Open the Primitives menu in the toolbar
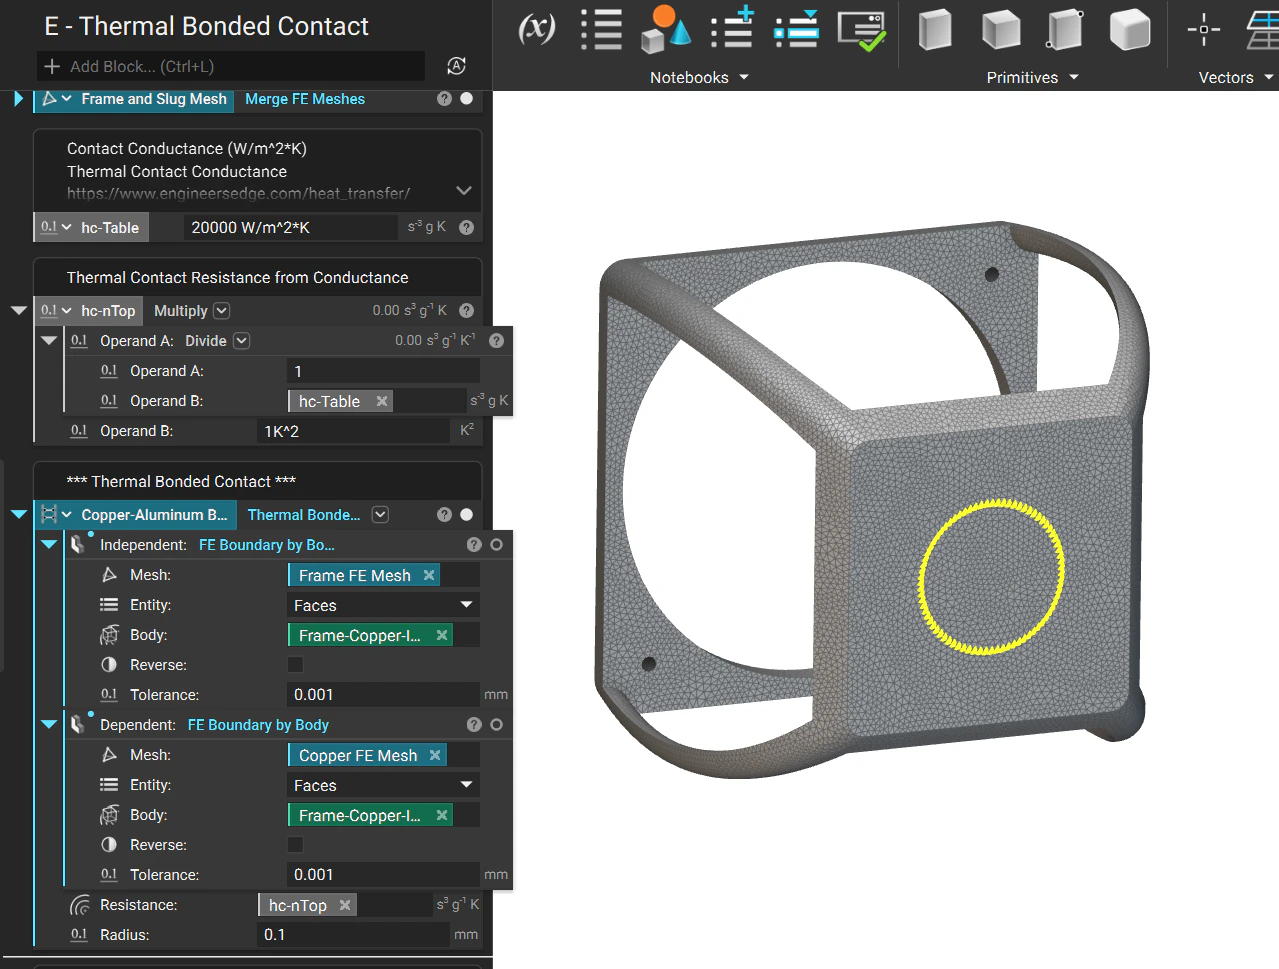Image resolution: width=1279 pixels, height=969 pixels. coord(1032,77)
